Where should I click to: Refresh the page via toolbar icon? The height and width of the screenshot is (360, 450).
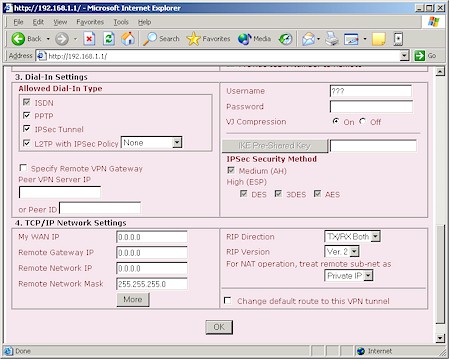pyautogui.click(x=109, y=39)
